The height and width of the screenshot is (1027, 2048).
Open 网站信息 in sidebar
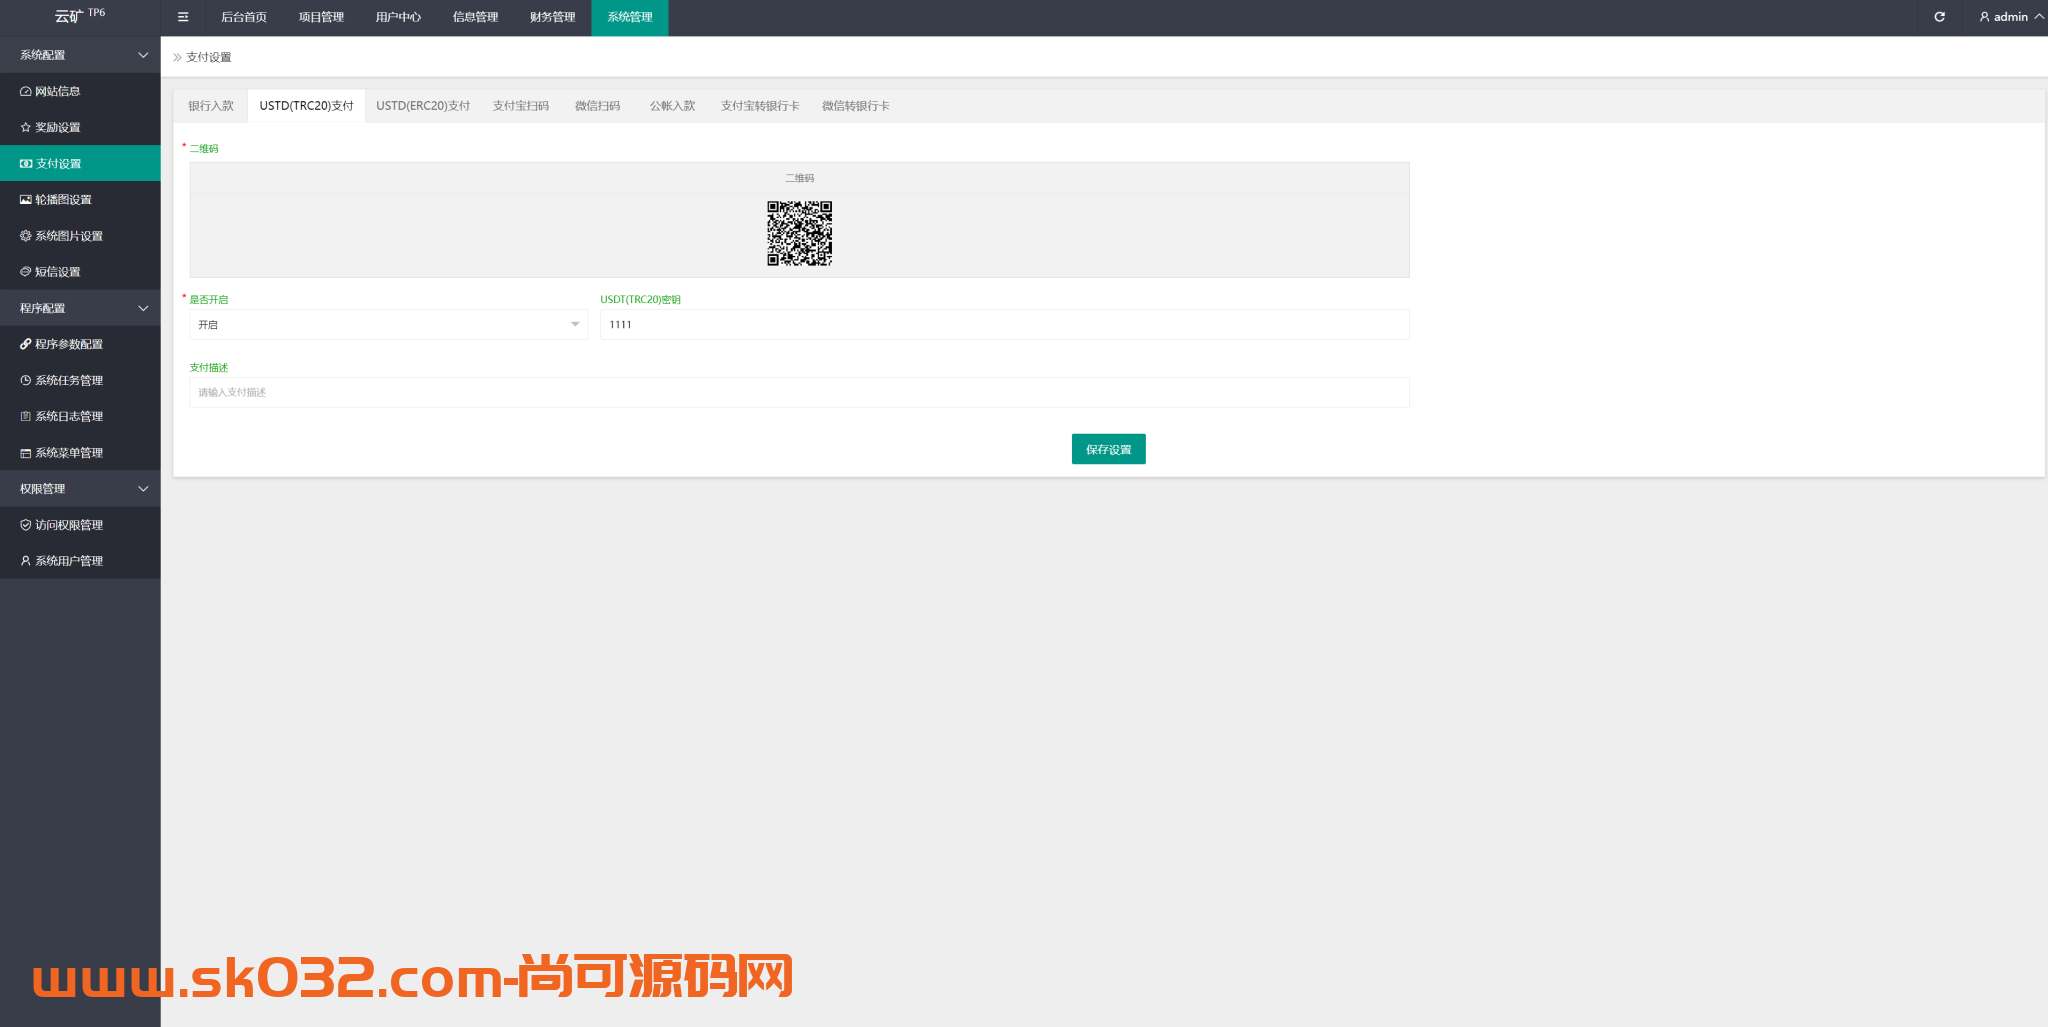80,91
